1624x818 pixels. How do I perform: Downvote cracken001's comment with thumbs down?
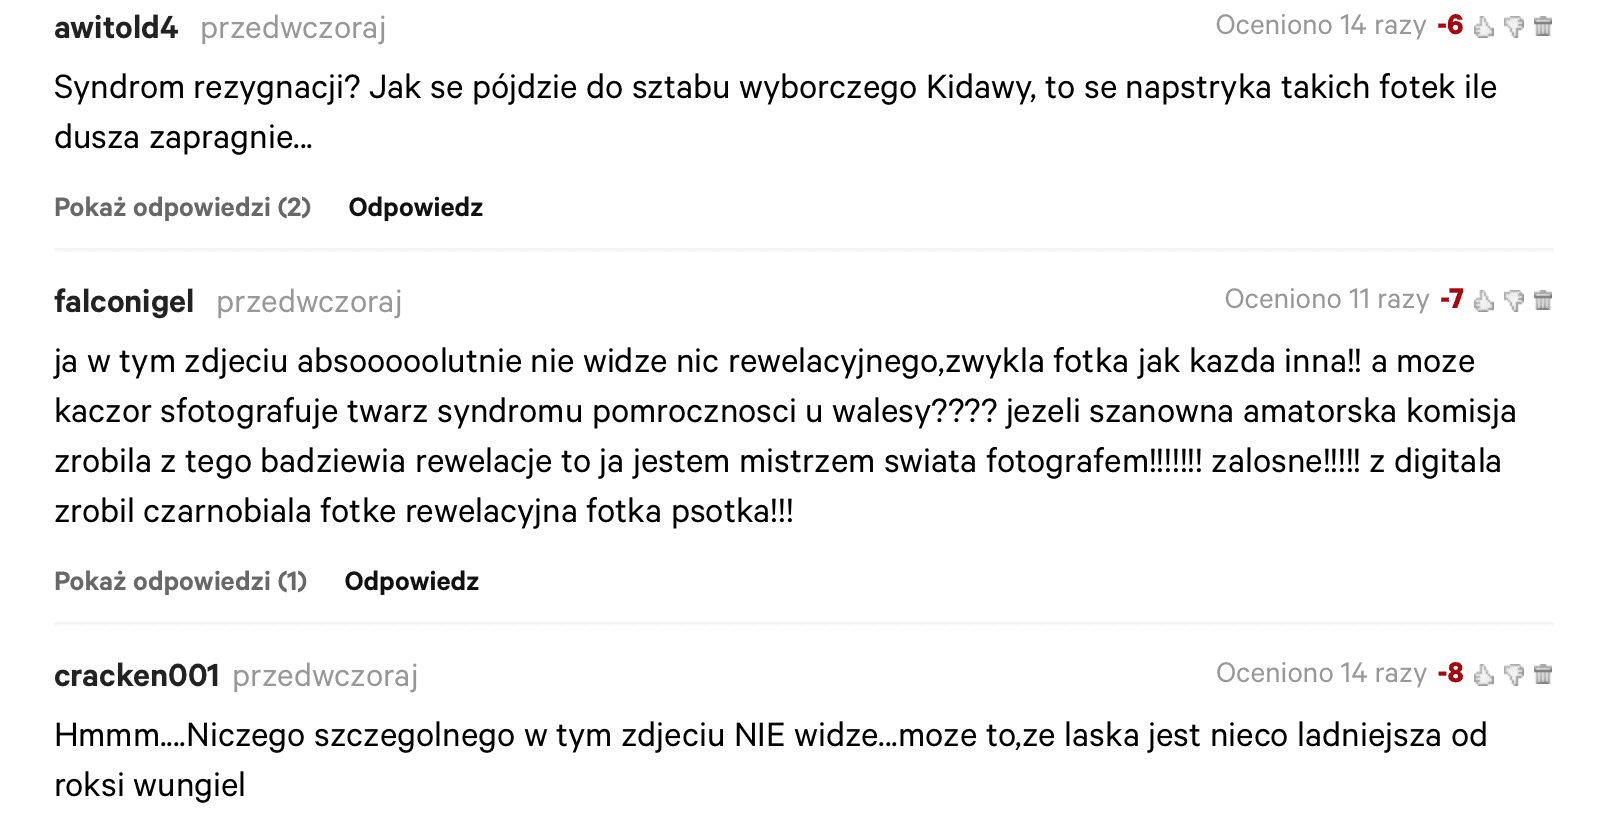click(1514, 674)
